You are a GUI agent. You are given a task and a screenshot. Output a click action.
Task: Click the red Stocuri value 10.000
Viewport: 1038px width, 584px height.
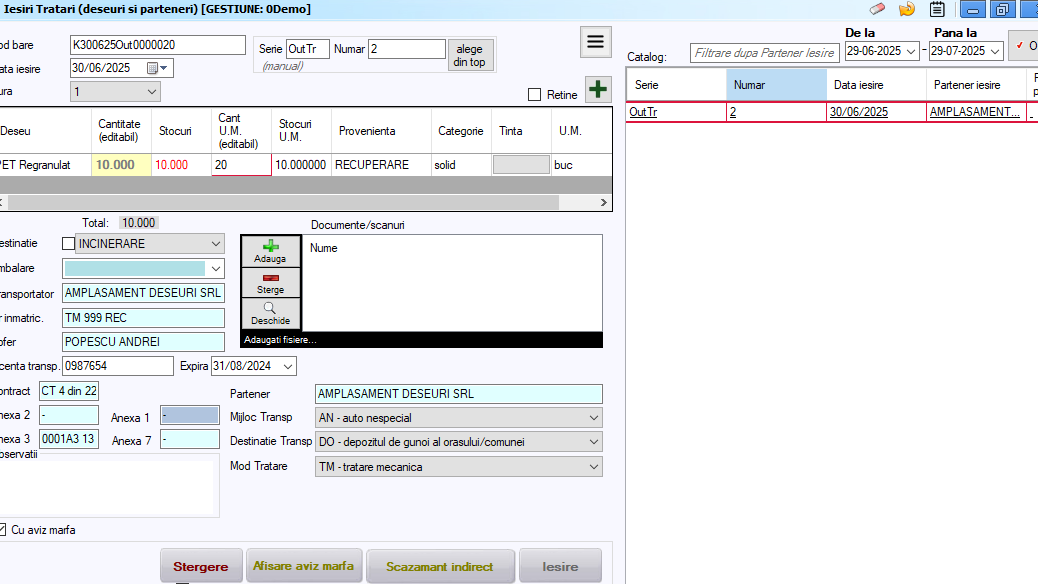tap(171, 165)
